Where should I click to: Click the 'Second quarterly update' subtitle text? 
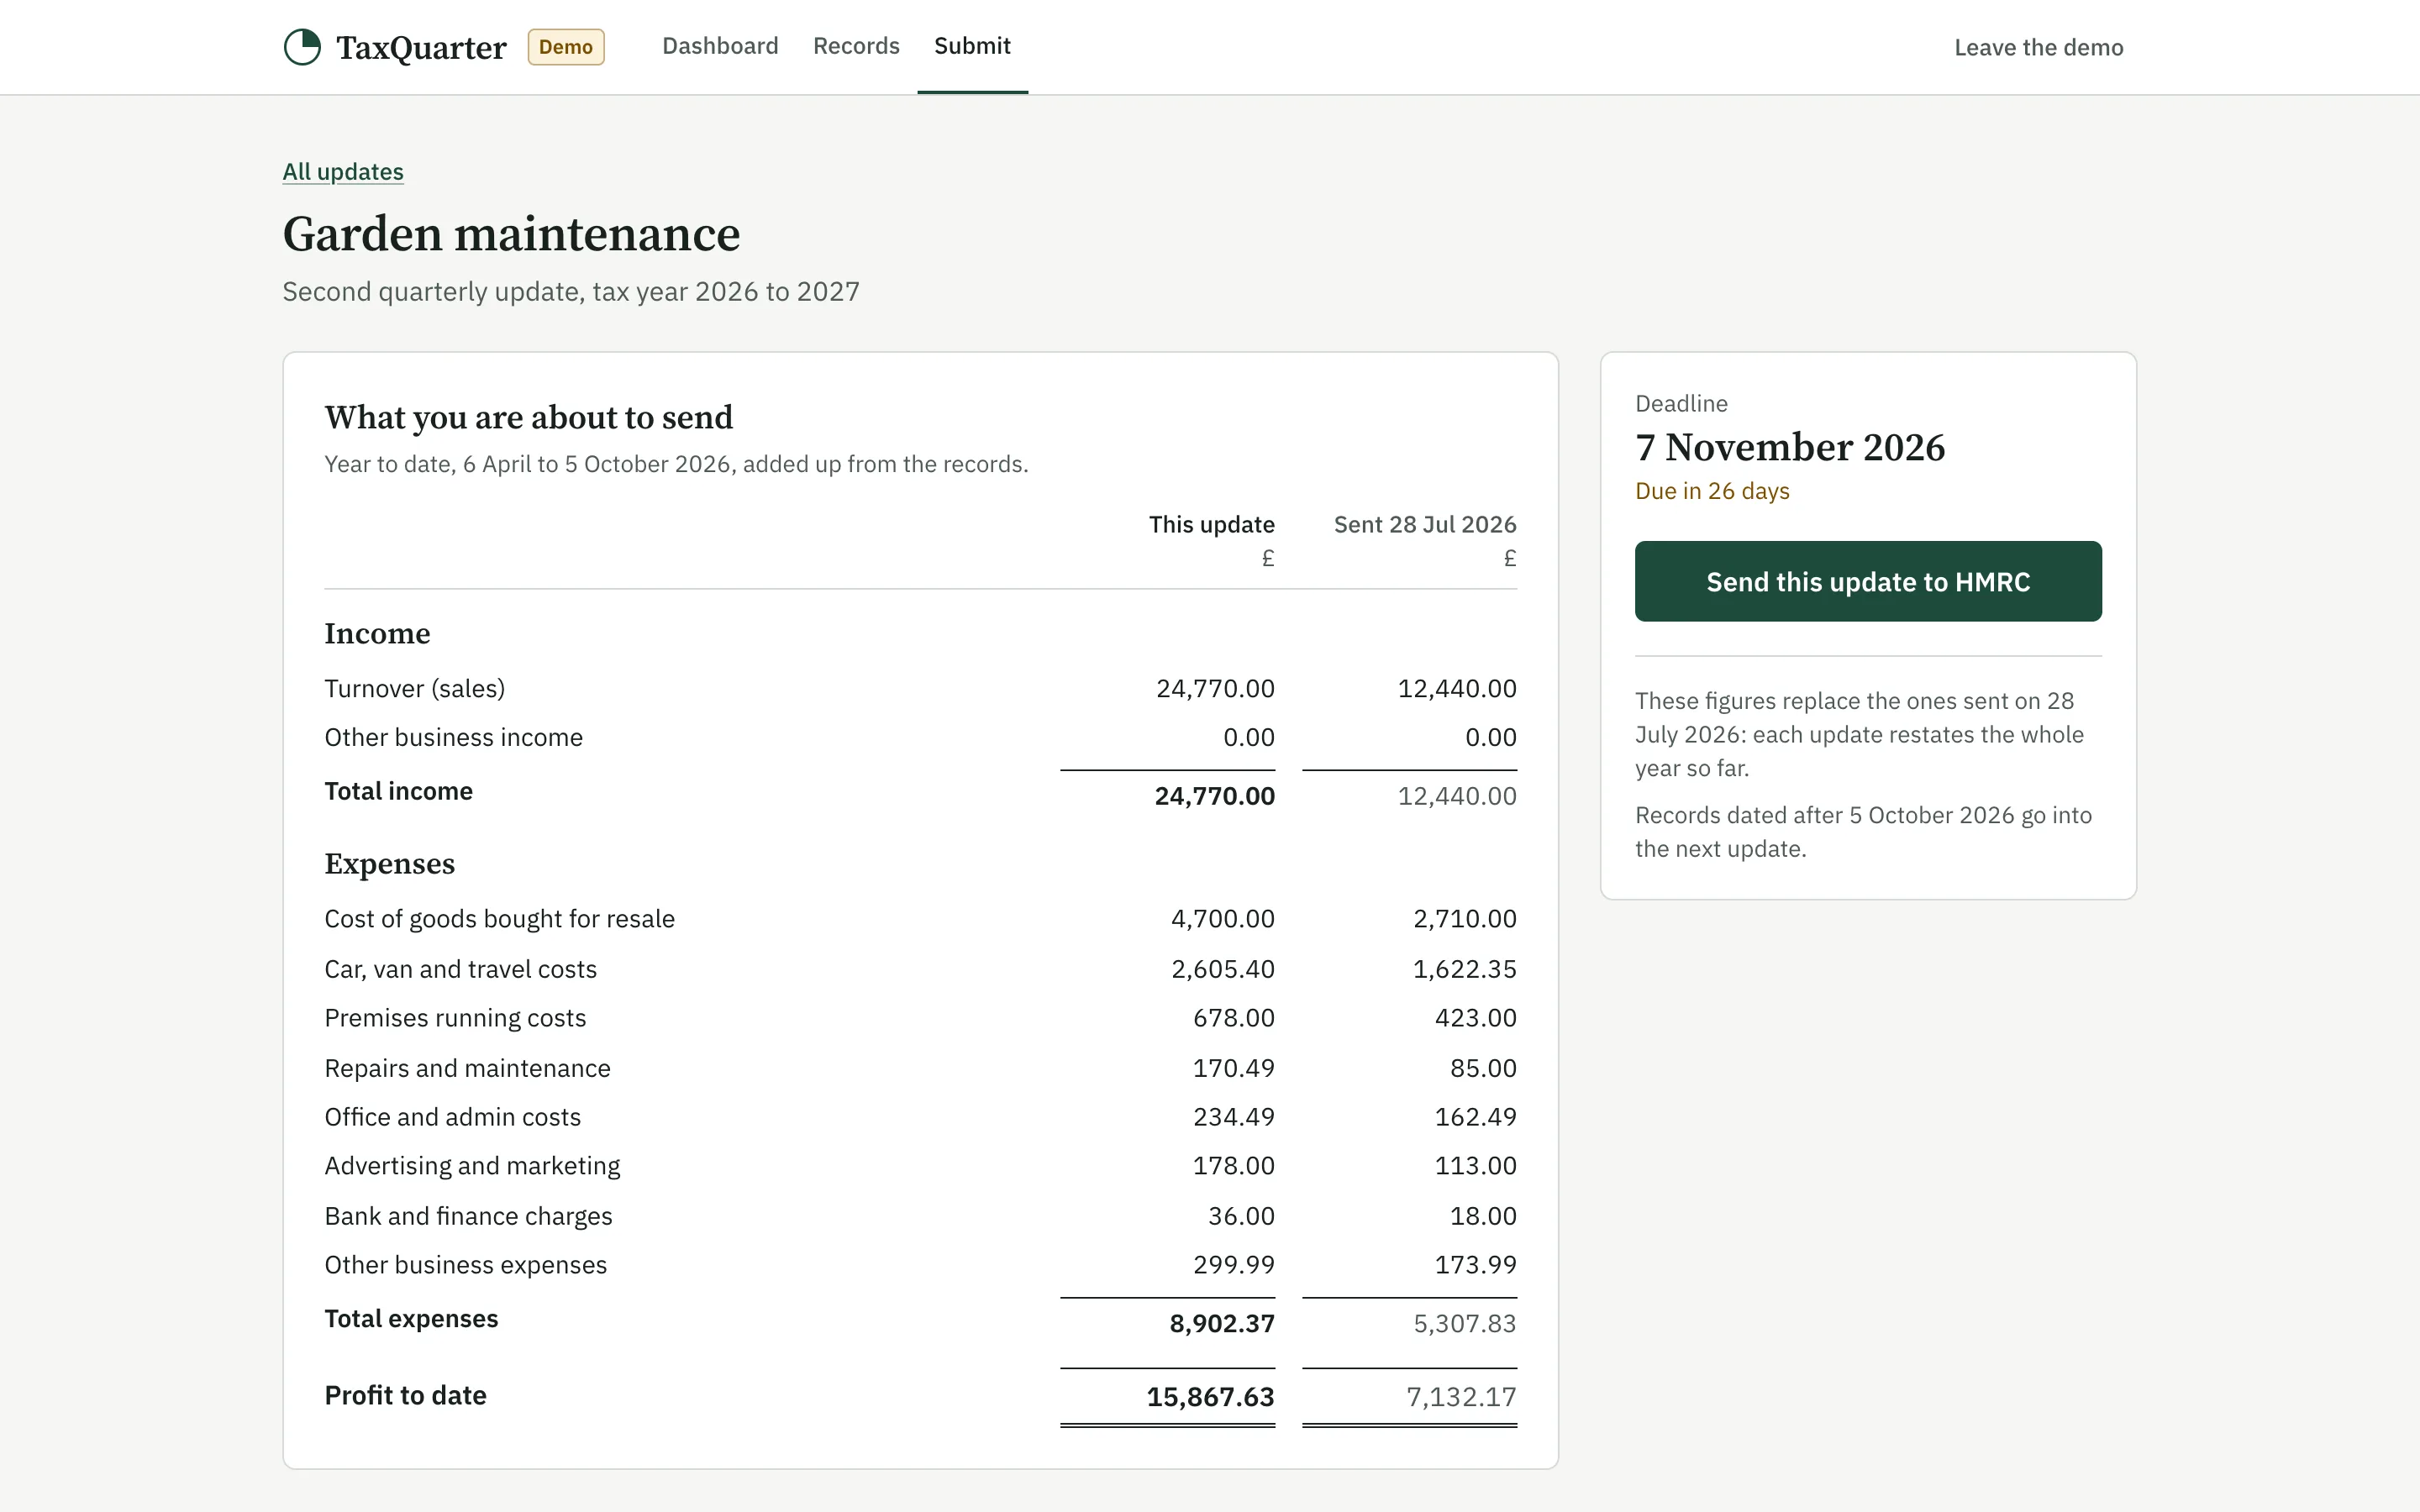pos(571,291)
